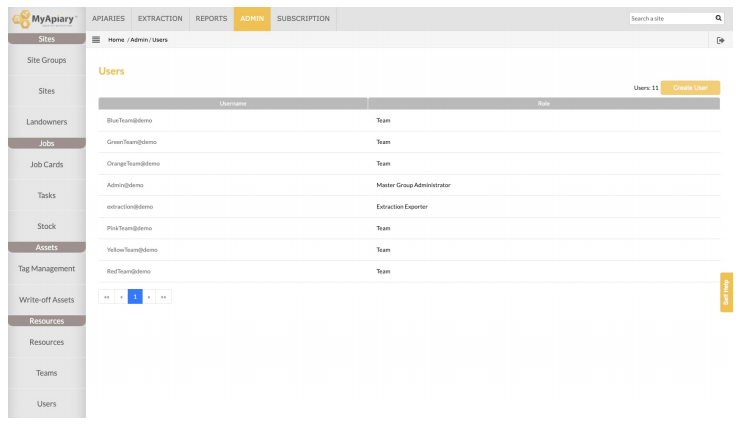Open Tasks in sidebar
The image size is (748, 426).
[47, 195]
